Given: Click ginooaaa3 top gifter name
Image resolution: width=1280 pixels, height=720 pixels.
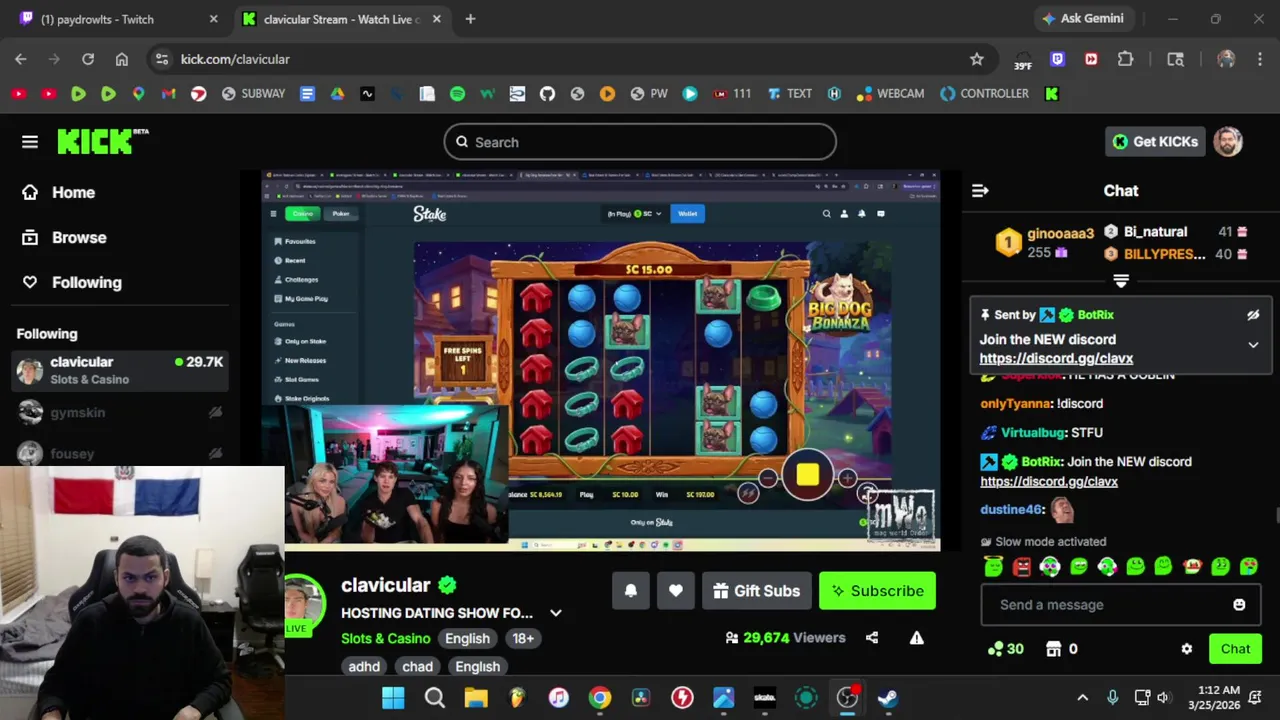Looking at the screenshot, I should pyautogui.click(x=1060, y=234).
